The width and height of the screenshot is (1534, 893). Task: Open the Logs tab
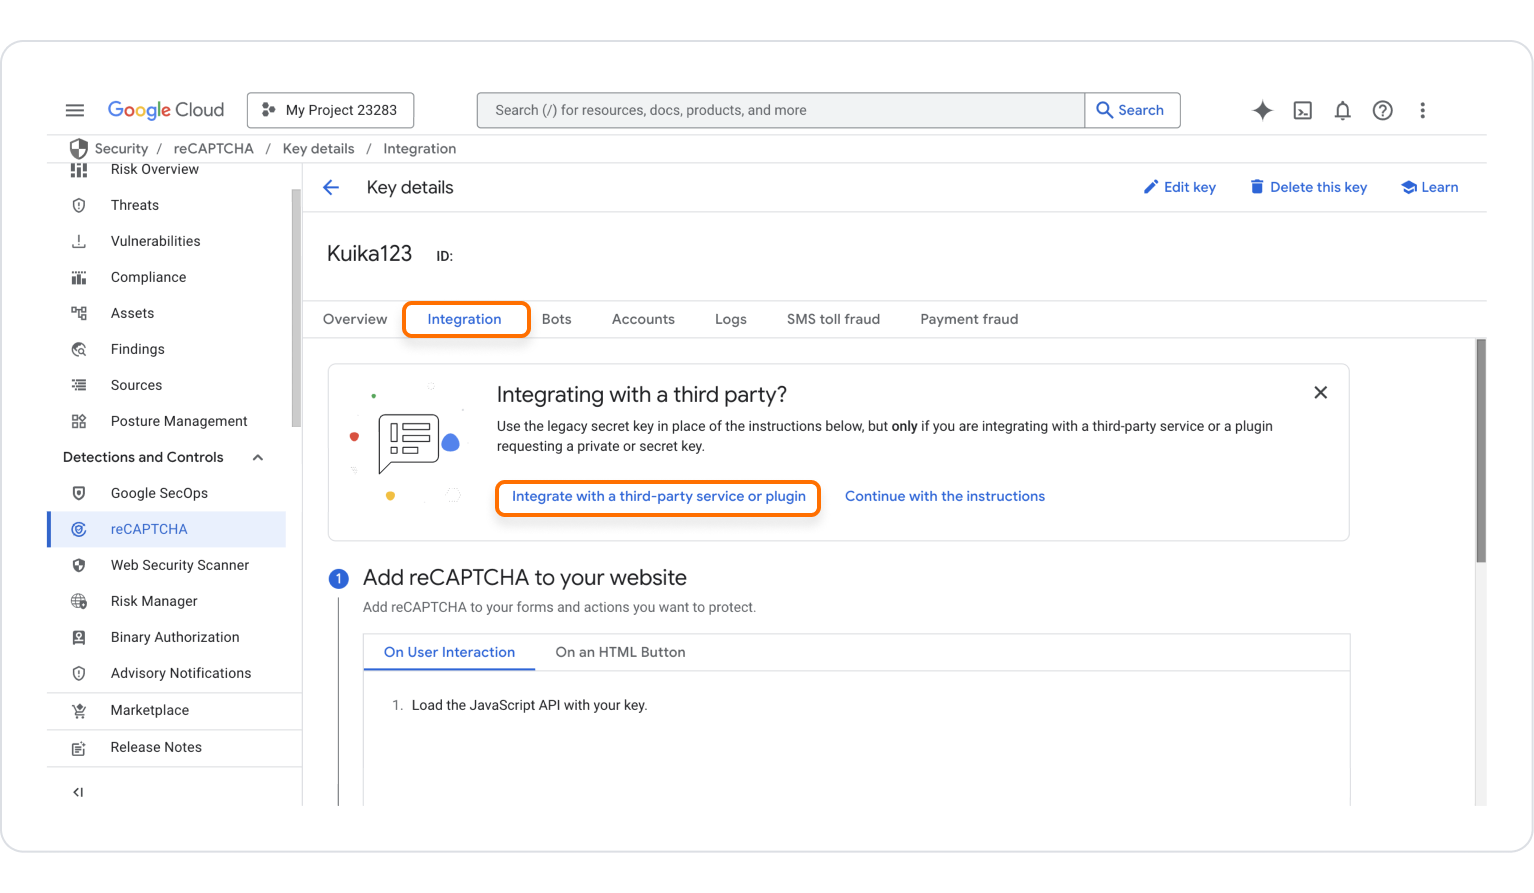click(731, 319)
